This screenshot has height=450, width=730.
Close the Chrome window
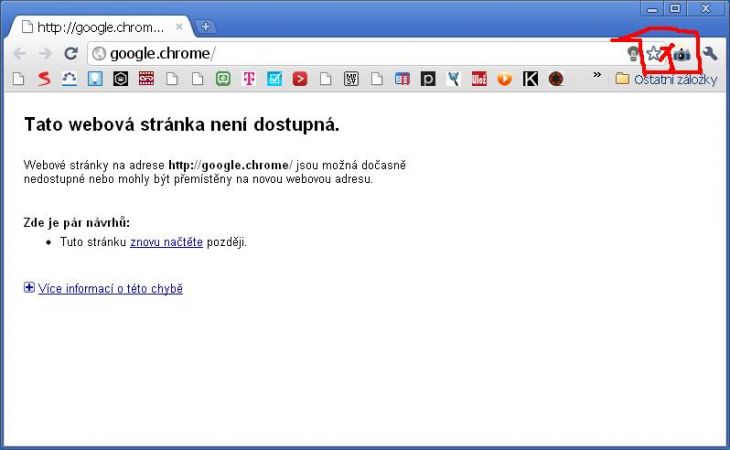(x=706, y=8)
